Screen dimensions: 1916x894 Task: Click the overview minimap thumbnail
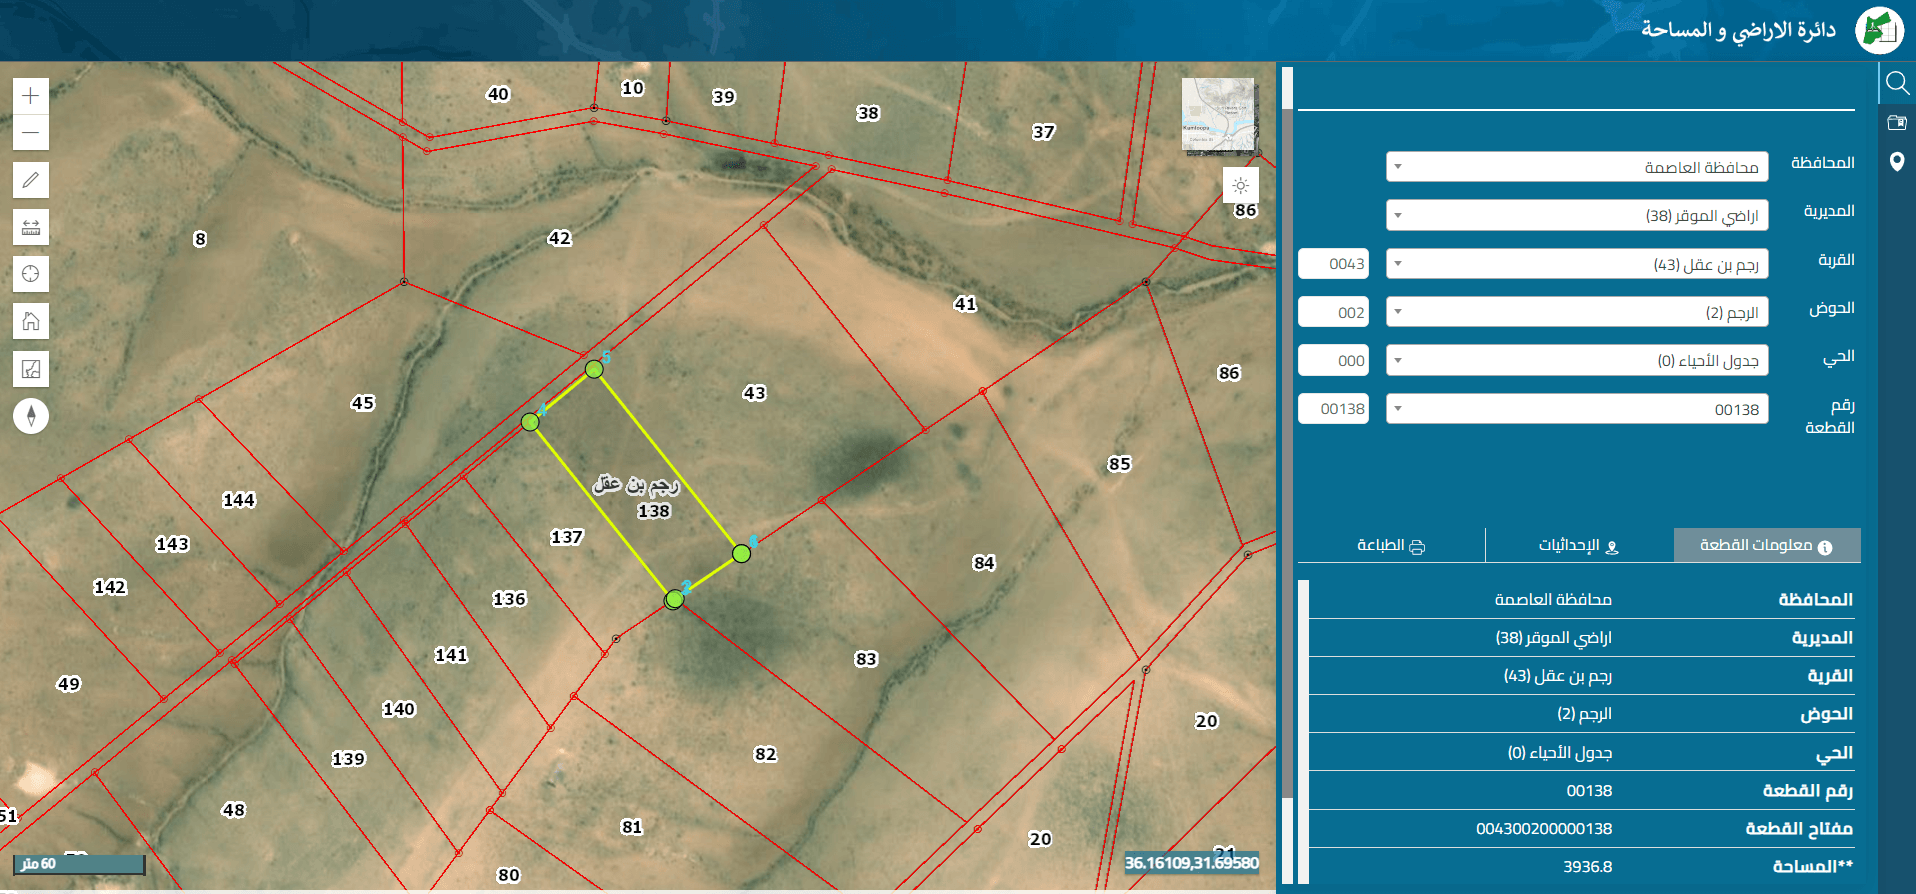click(x=1218, y=115)
